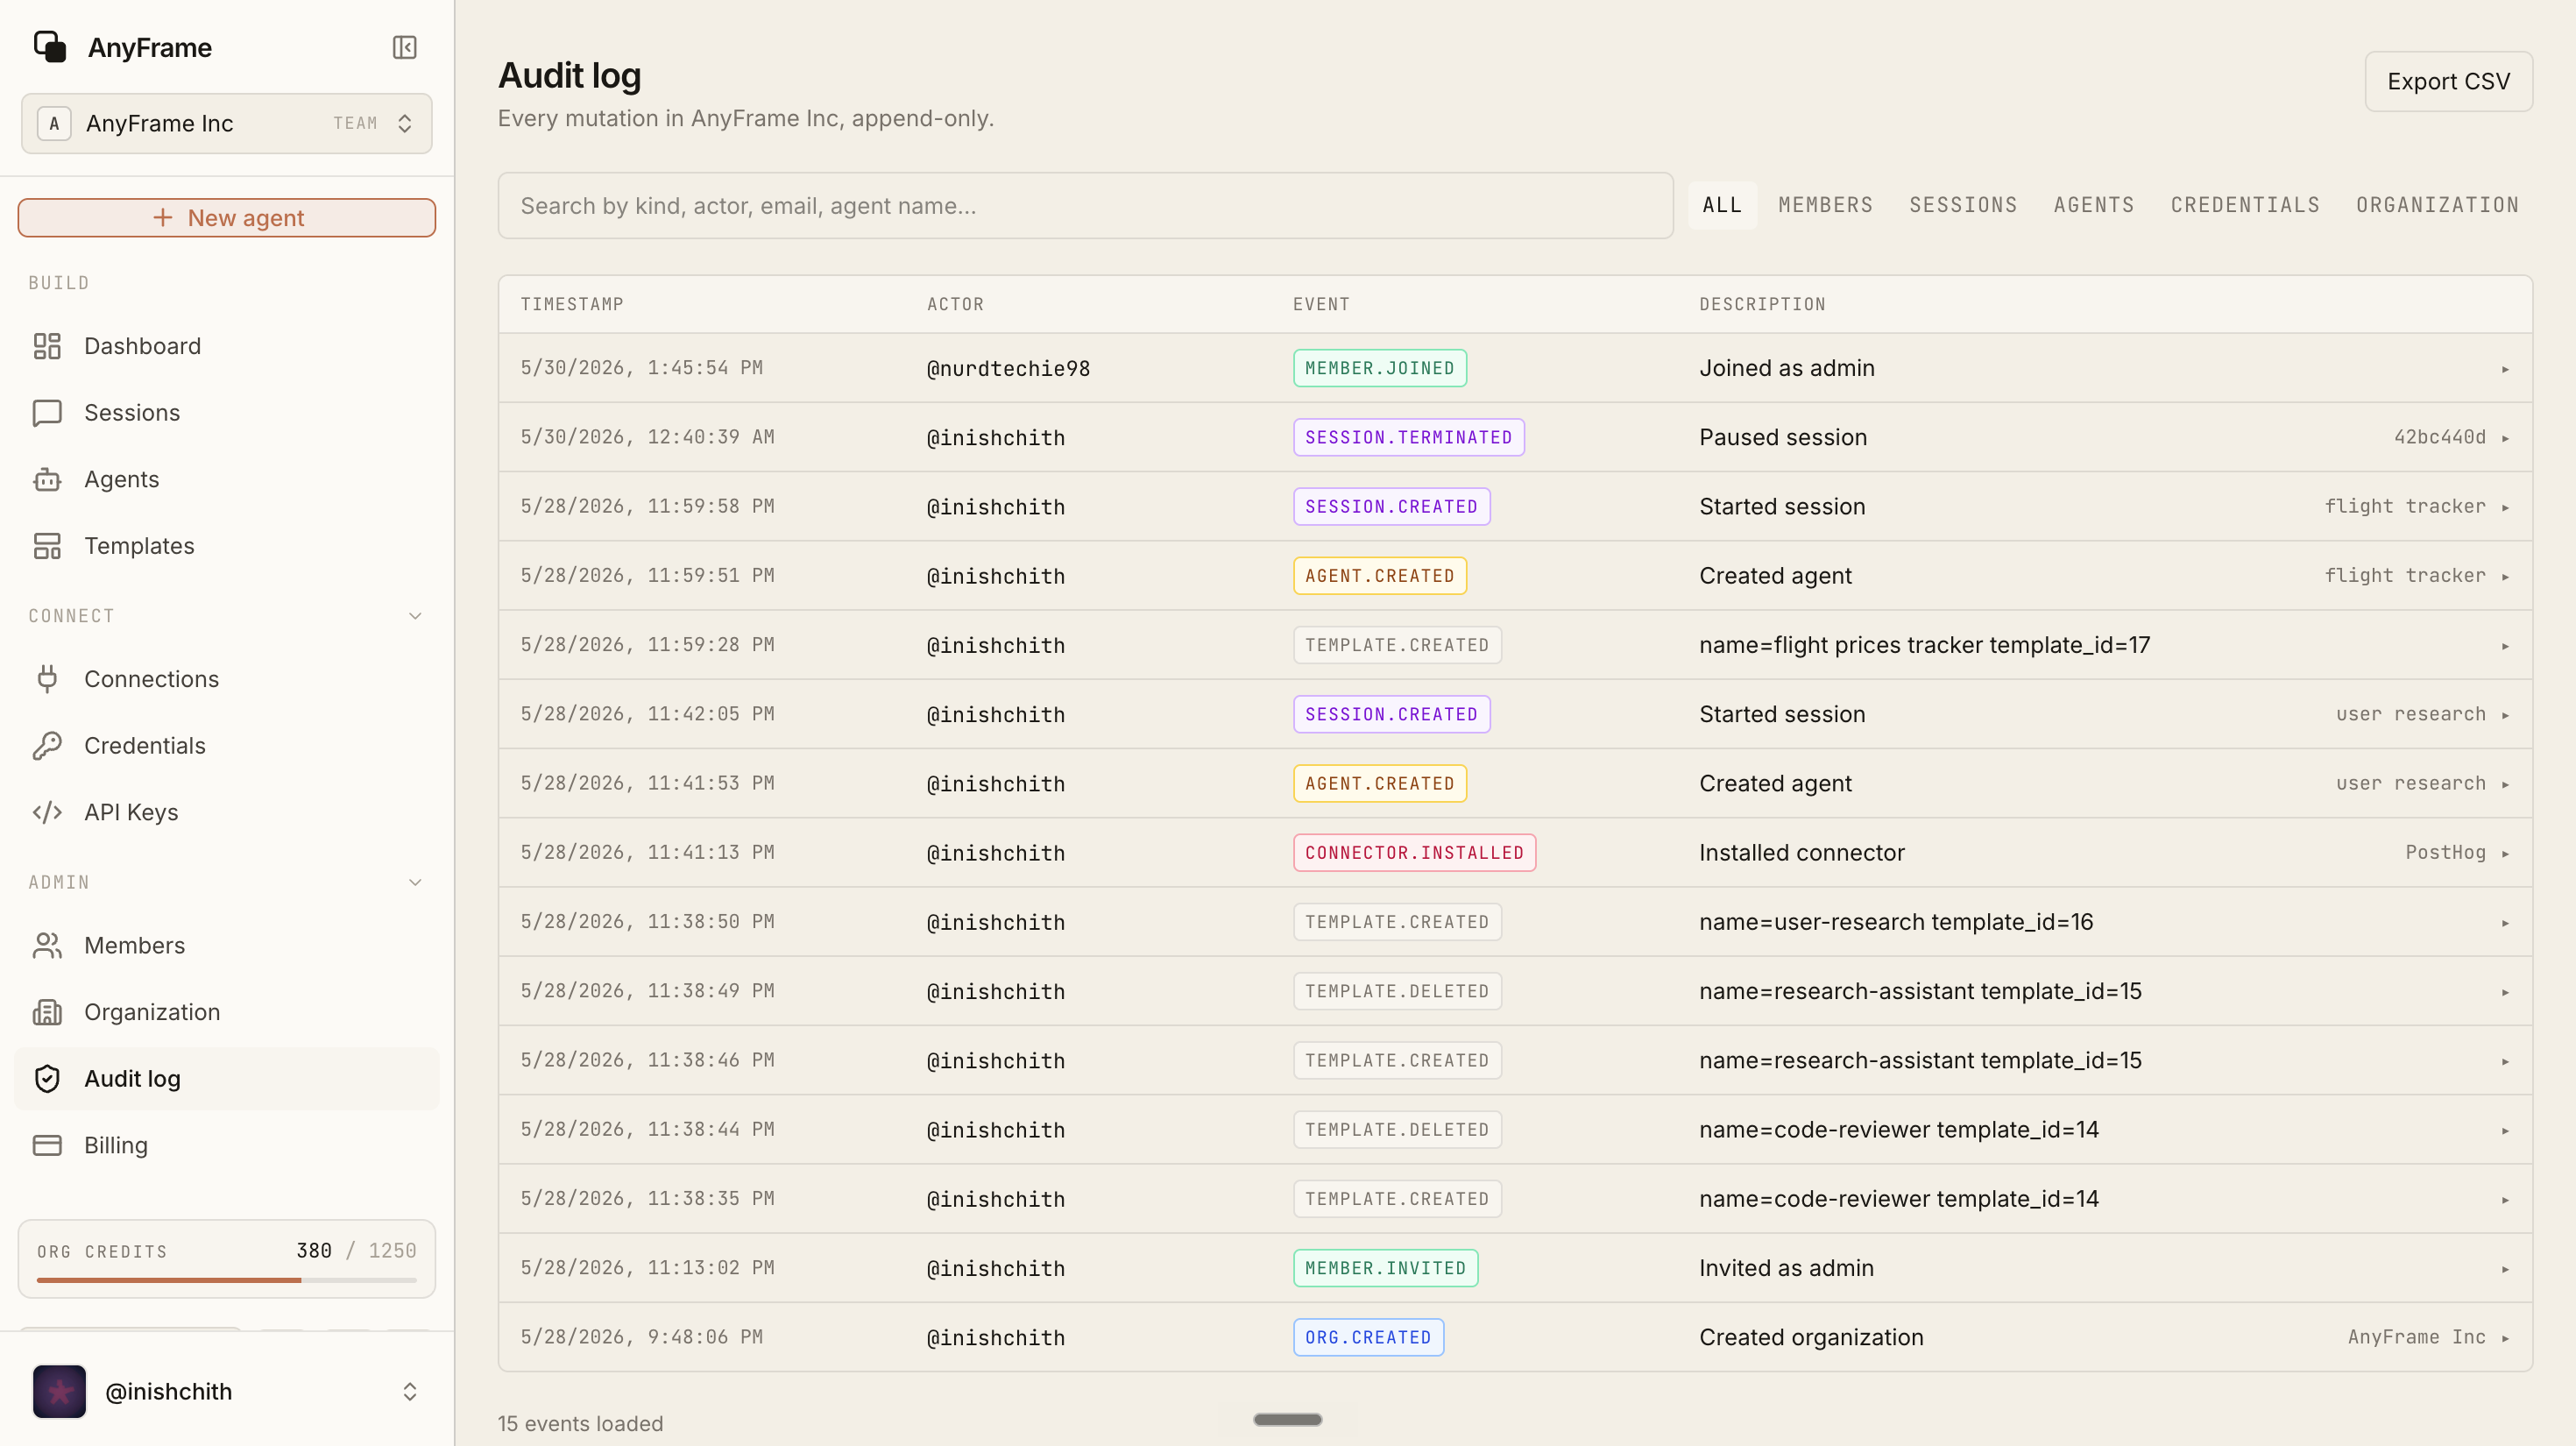Open the Agents page

pos(227,479)
